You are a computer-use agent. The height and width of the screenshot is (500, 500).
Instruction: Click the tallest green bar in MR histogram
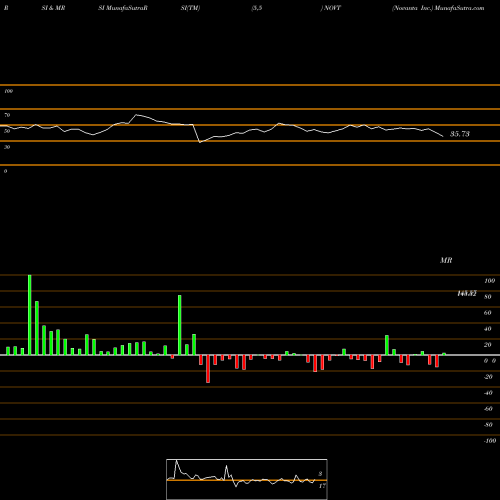pos(30,315)
